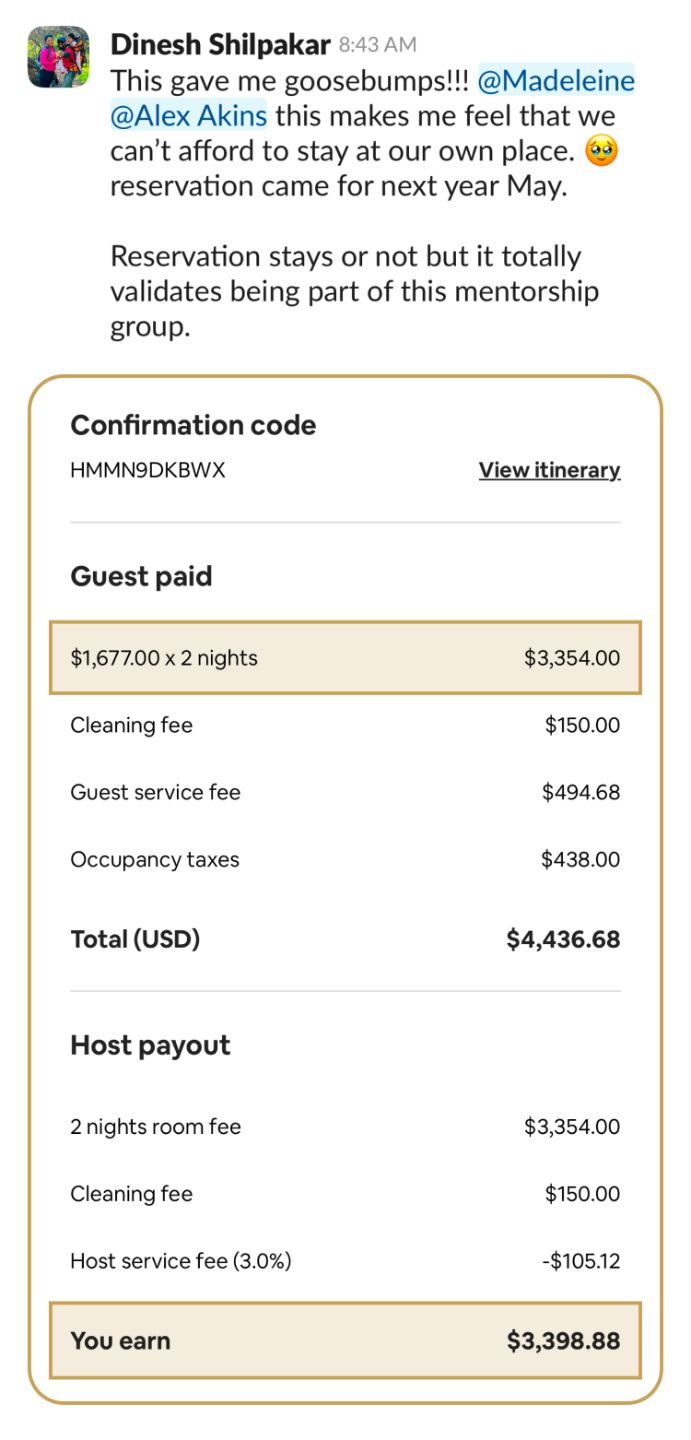Viewport: 691px width, 1440px height.
Task: Open the @Madeleine mention
Action: click(x=556, y=80)
